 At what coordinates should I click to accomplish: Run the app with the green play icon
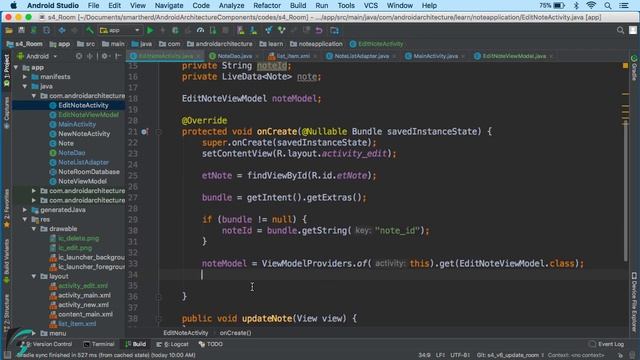[150, 31]
